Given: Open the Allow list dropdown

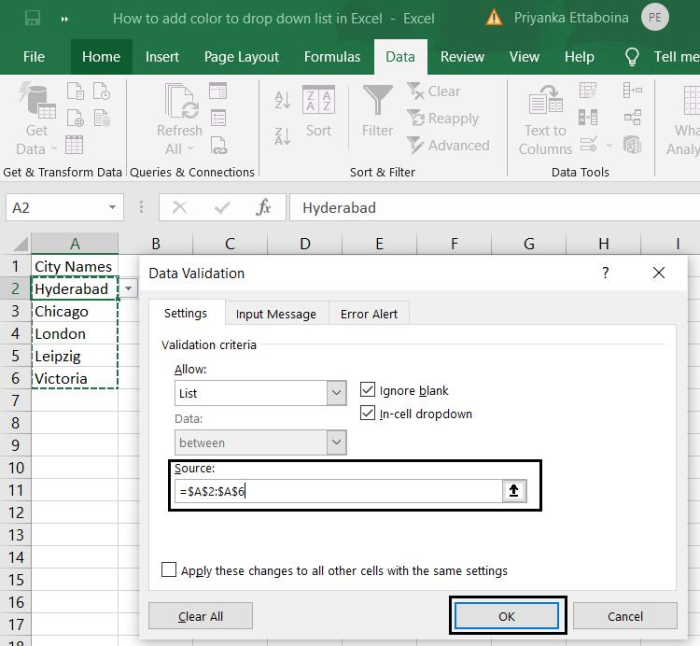Looking at the screenshot, I should click(x=336, y=394).
